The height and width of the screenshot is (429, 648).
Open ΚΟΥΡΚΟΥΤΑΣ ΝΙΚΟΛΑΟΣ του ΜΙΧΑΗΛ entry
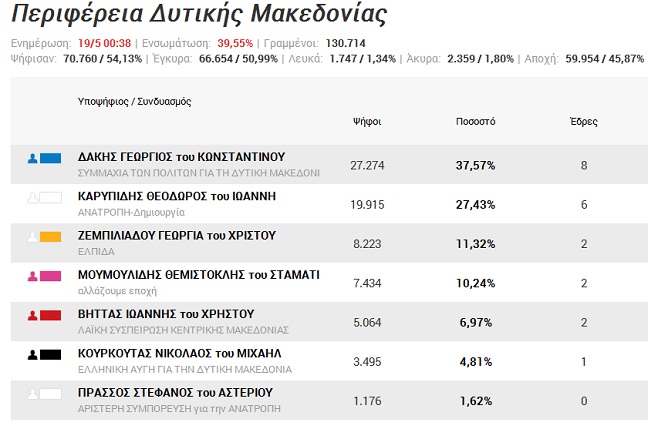tap(180, 353)
